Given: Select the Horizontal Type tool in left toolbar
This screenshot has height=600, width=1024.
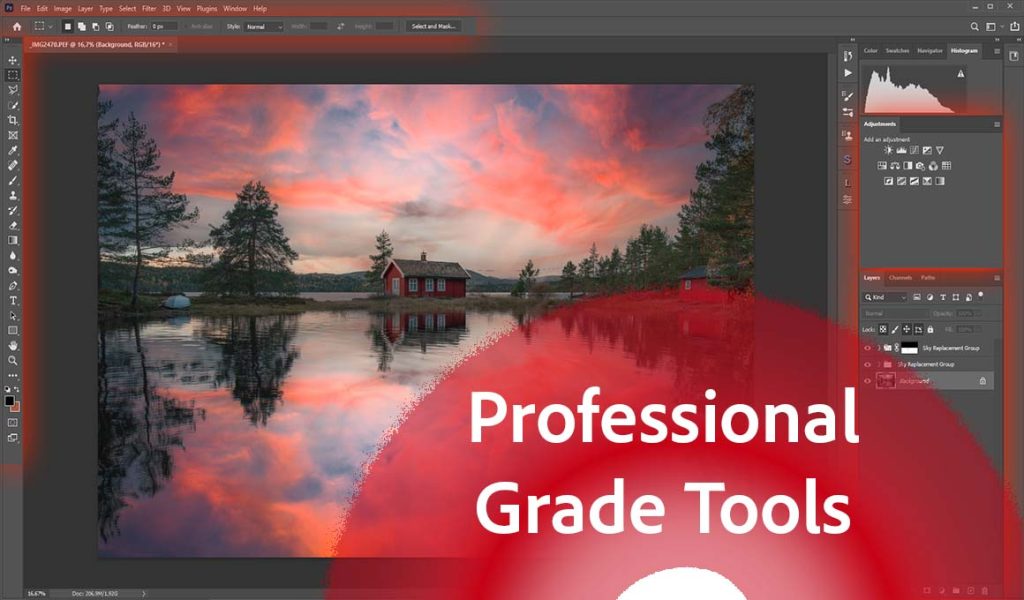Looking at the screenshot, I should 12,300.
